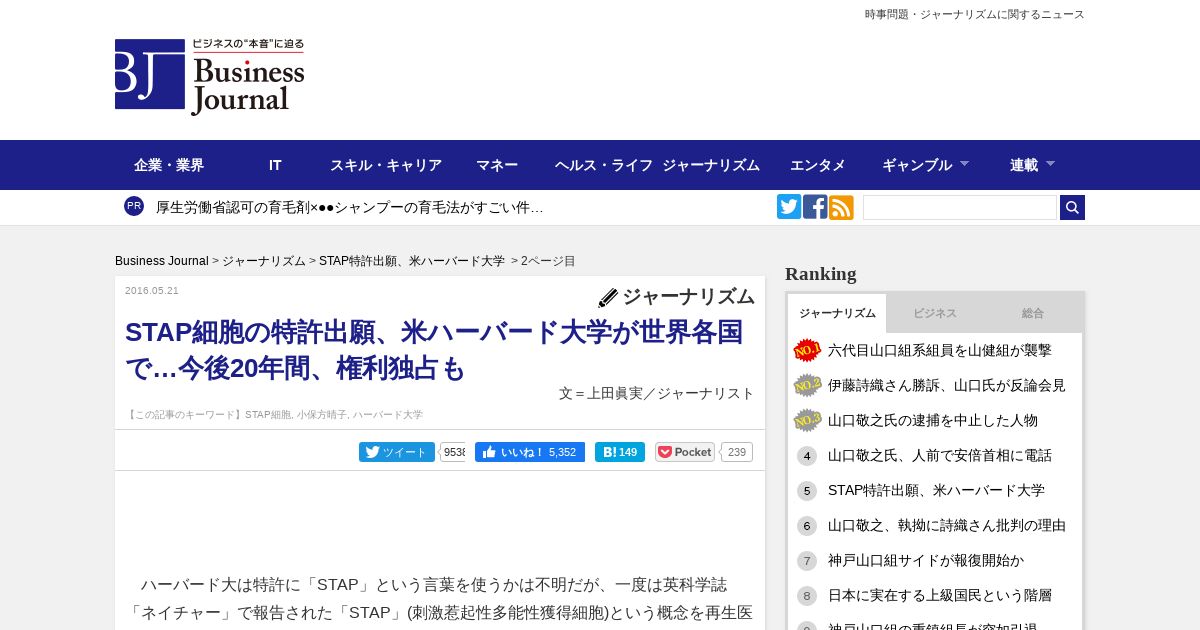Share article with ツイート button
1200x630 pixels.
click(x=397, y=452)
